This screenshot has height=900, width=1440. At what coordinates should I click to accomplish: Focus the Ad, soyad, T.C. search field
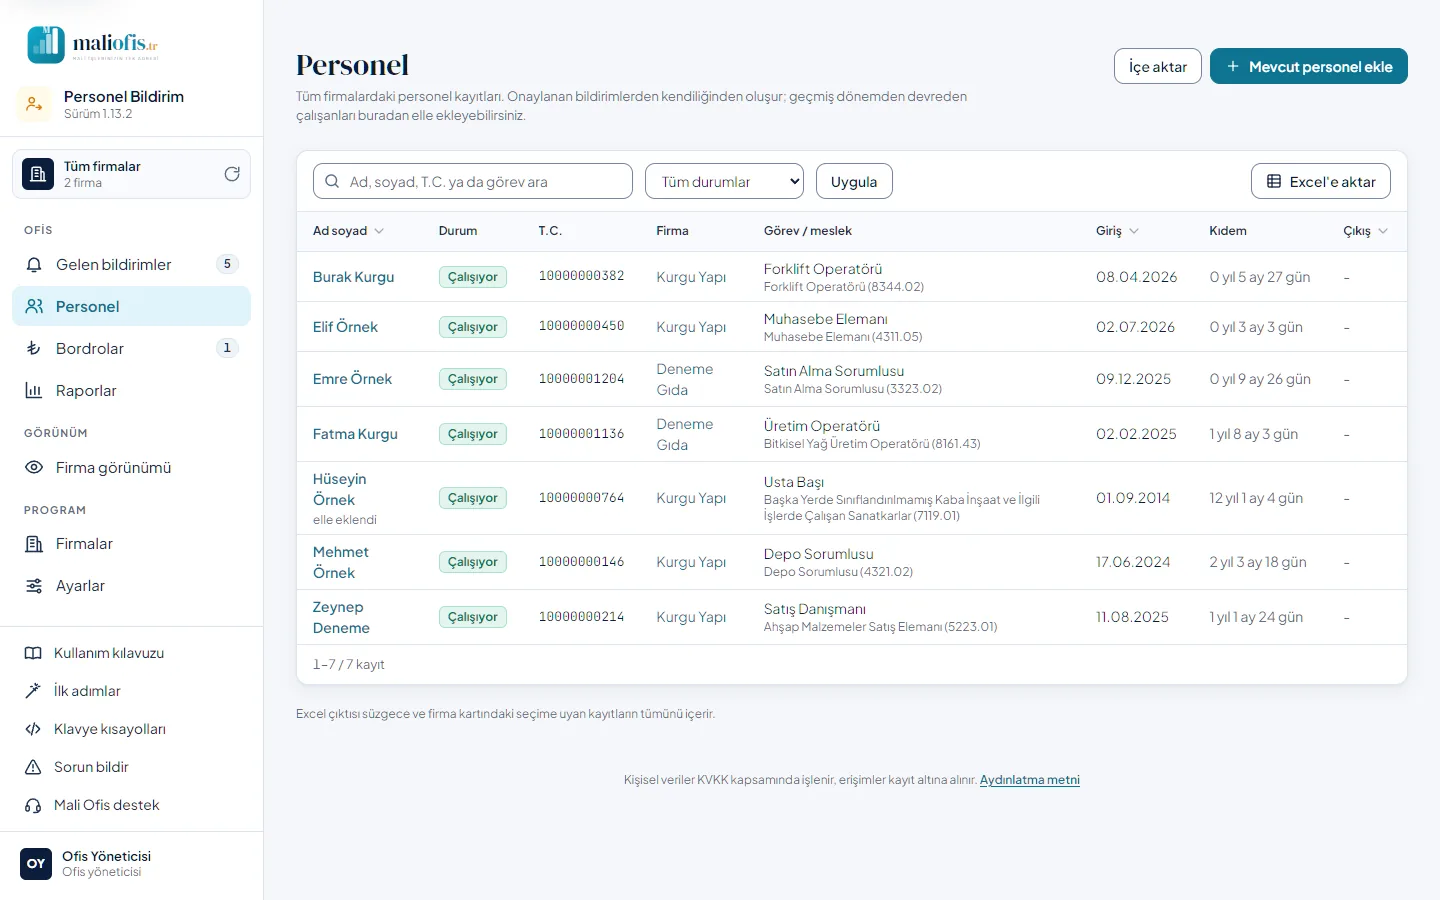pyautogui.click(x=473, y=182)
